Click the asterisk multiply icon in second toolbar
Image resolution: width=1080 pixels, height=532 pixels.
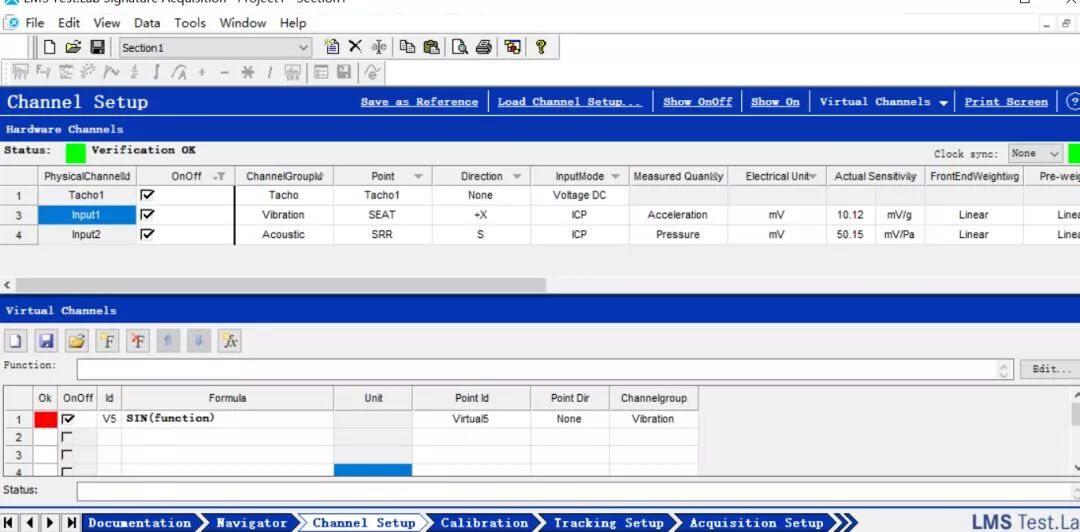tap(247, 72)
